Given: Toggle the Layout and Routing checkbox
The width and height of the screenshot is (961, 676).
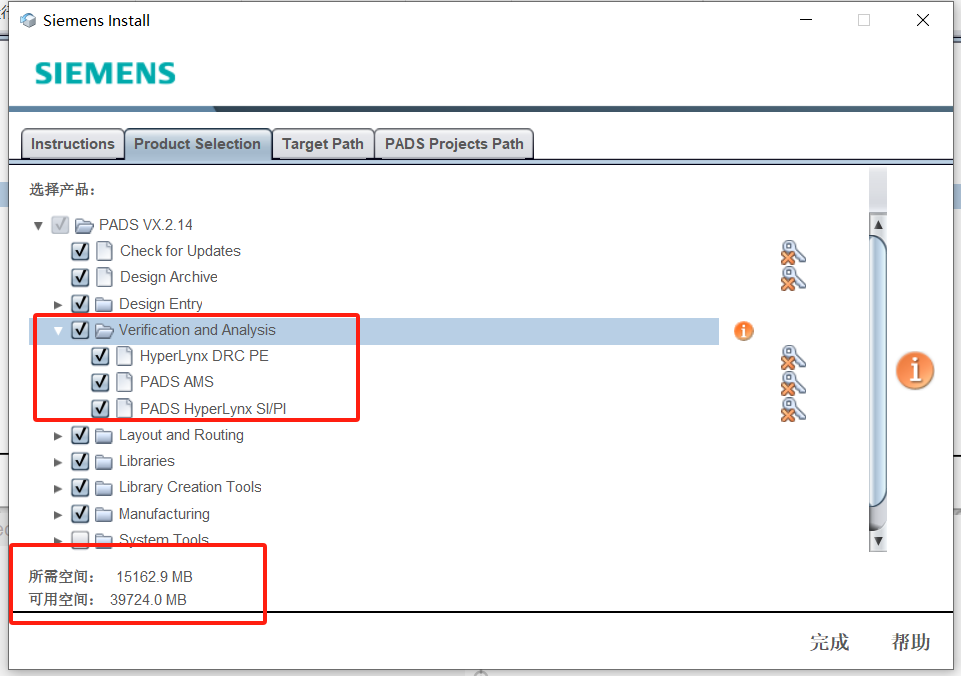Looking at the screenshot, I should pyautogui.click(x=80, y=435).
